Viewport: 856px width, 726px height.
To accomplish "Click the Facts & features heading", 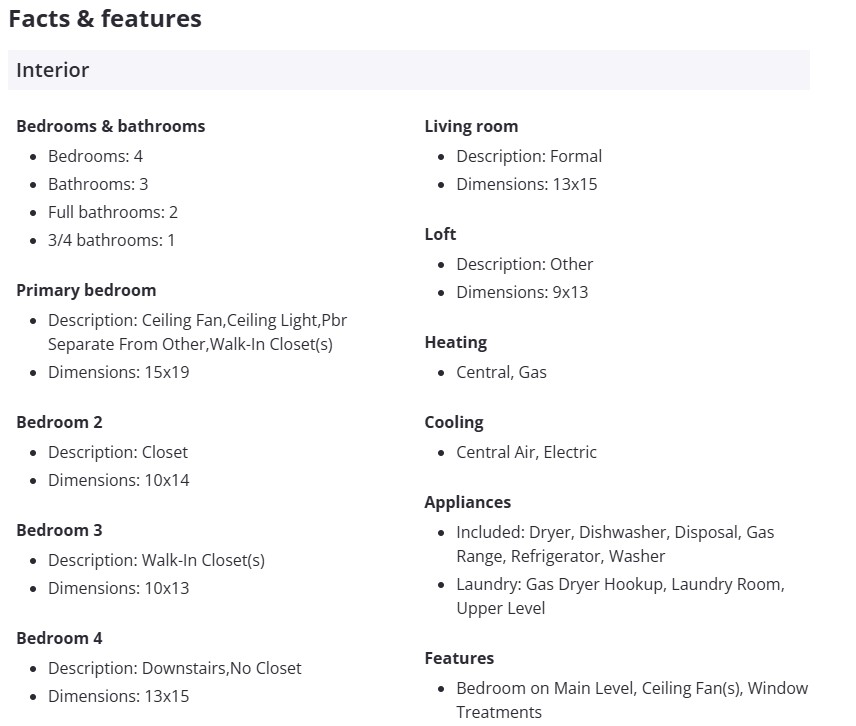I will (x=105, y=19).
